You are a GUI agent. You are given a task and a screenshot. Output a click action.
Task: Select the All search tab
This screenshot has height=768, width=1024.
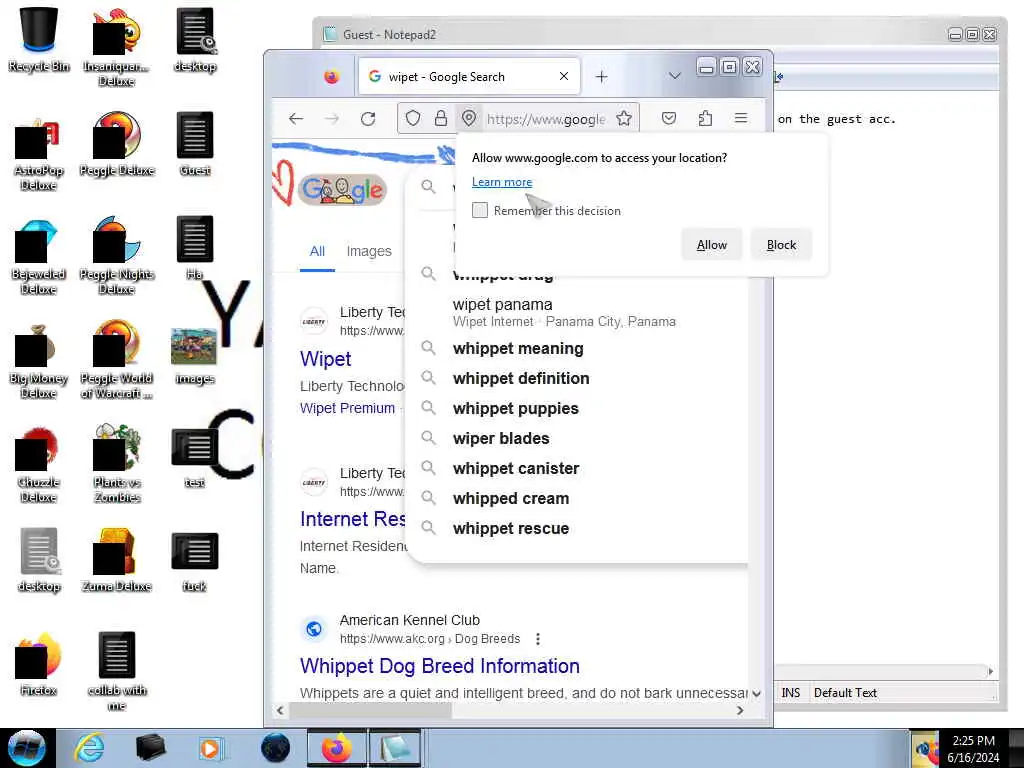(x=317, y=251)
